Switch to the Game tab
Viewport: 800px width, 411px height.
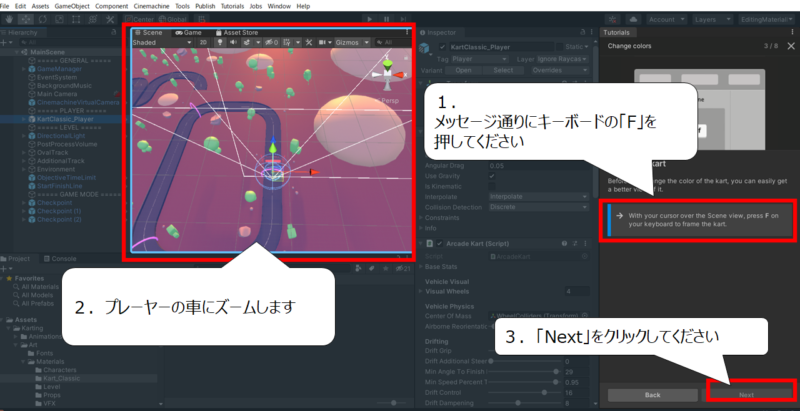(x=189, y=32)
